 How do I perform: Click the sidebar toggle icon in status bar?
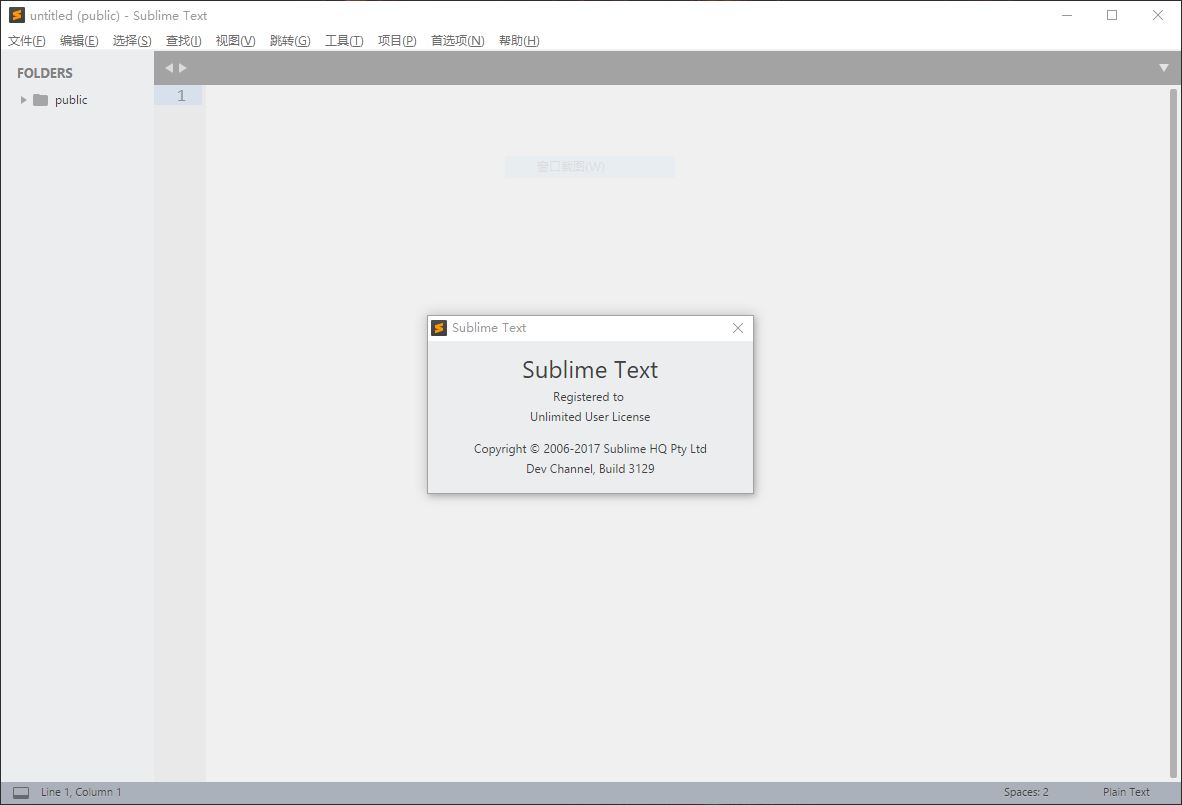pos(20,792)
